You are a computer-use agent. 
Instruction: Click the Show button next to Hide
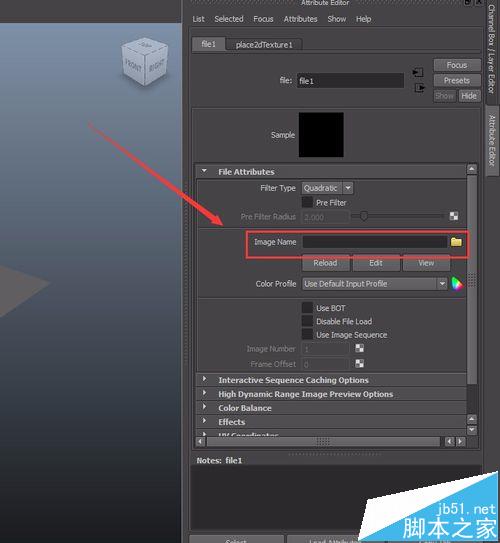point(445,96)
